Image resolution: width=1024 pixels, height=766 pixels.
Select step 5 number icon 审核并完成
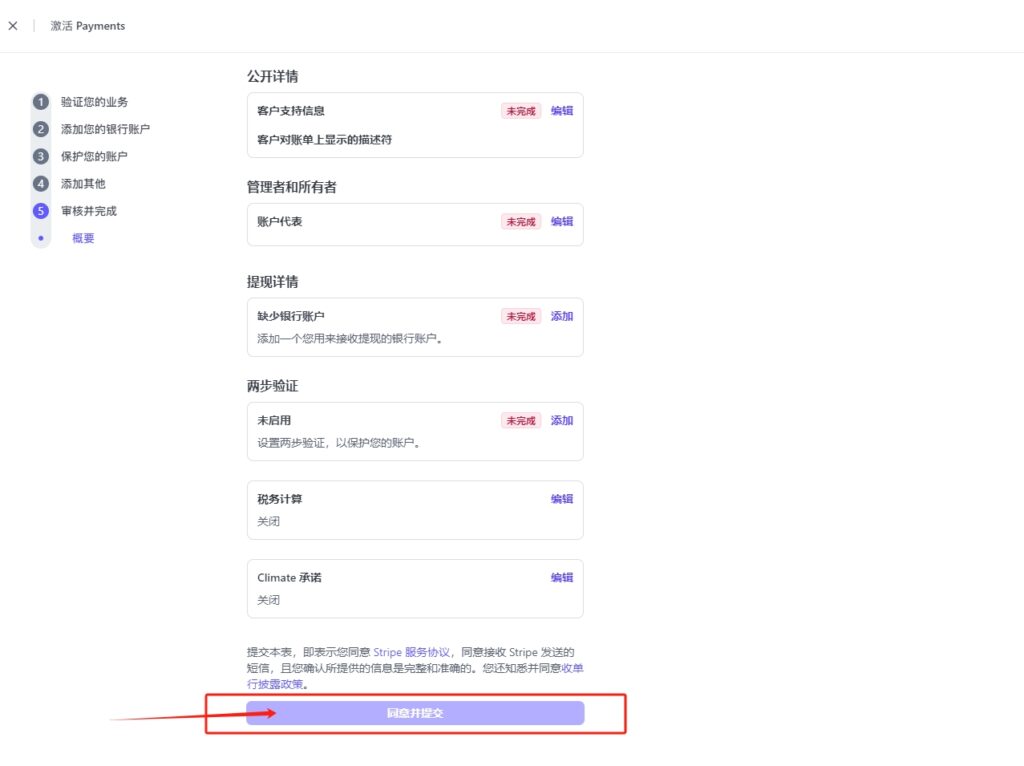(40, 211)
